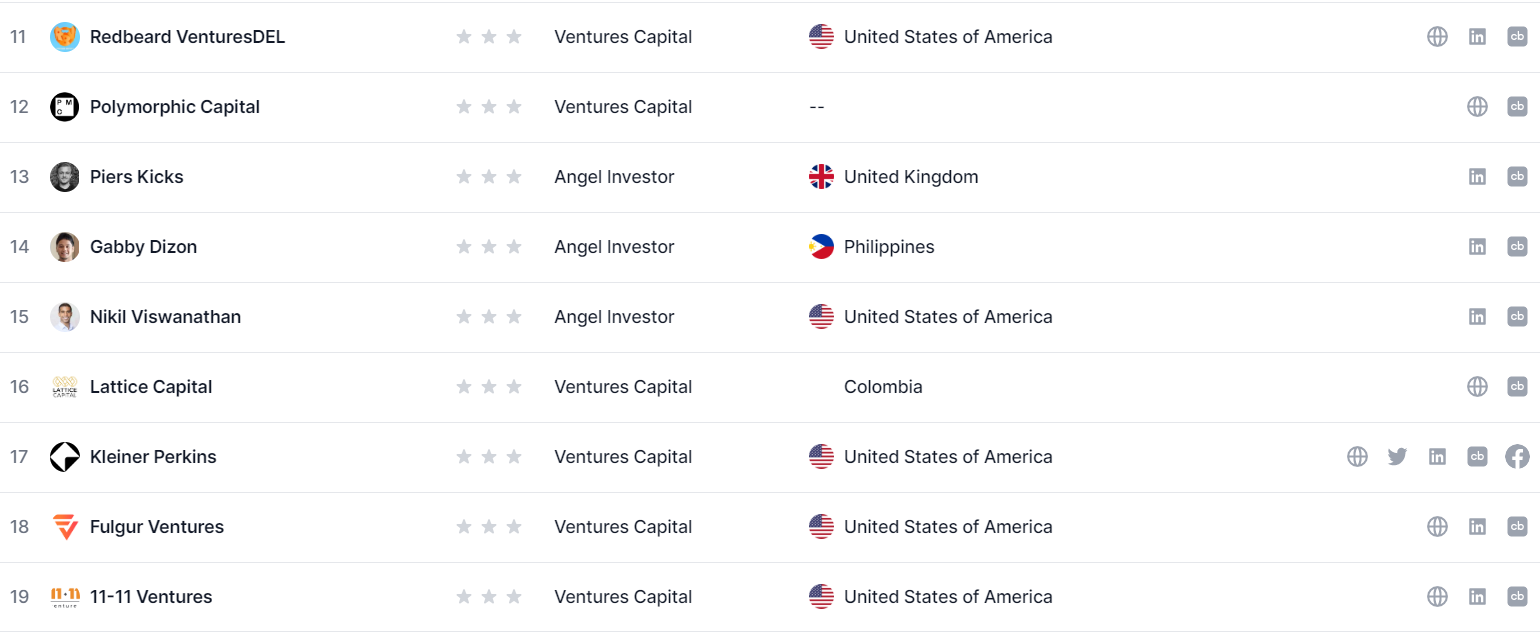Open Fulgur Ventures investor page
1540x632 pixels.
pyautogui.click(x=157, y=527)
